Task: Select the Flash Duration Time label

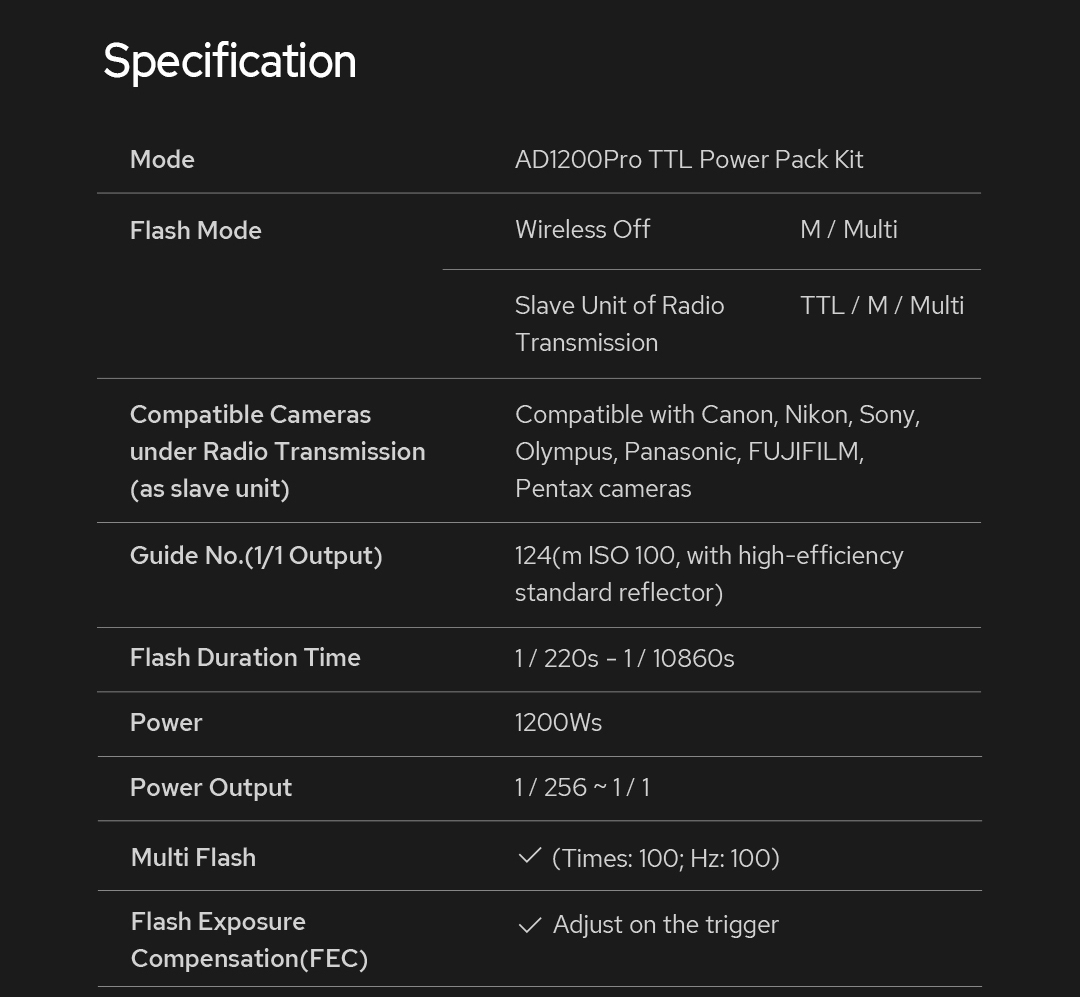Action: 245,657
